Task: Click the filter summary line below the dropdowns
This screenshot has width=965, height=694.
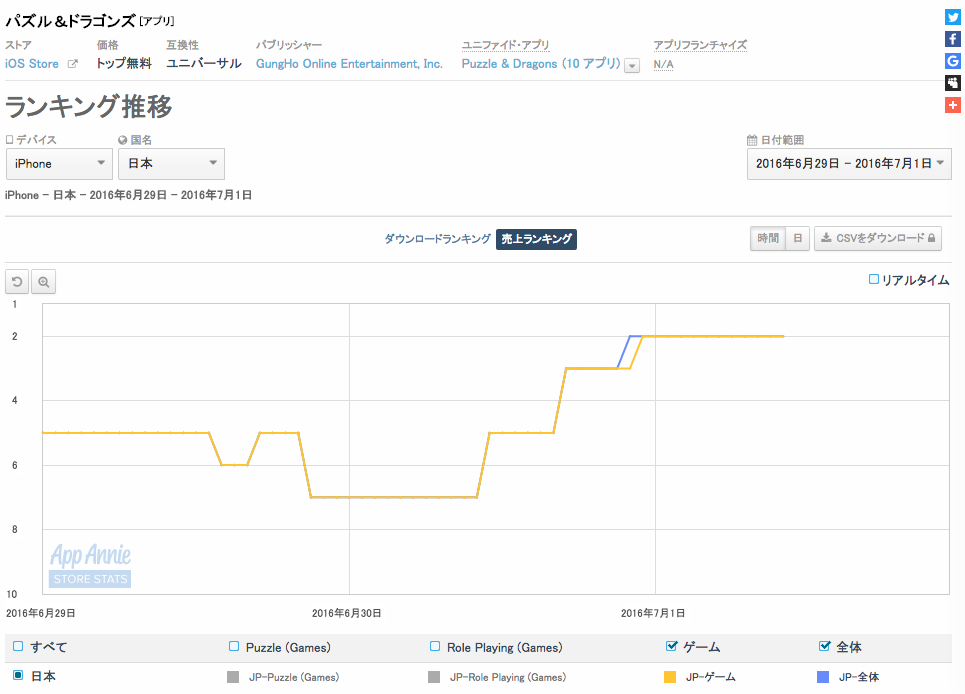Action: [x=129, y=195]
